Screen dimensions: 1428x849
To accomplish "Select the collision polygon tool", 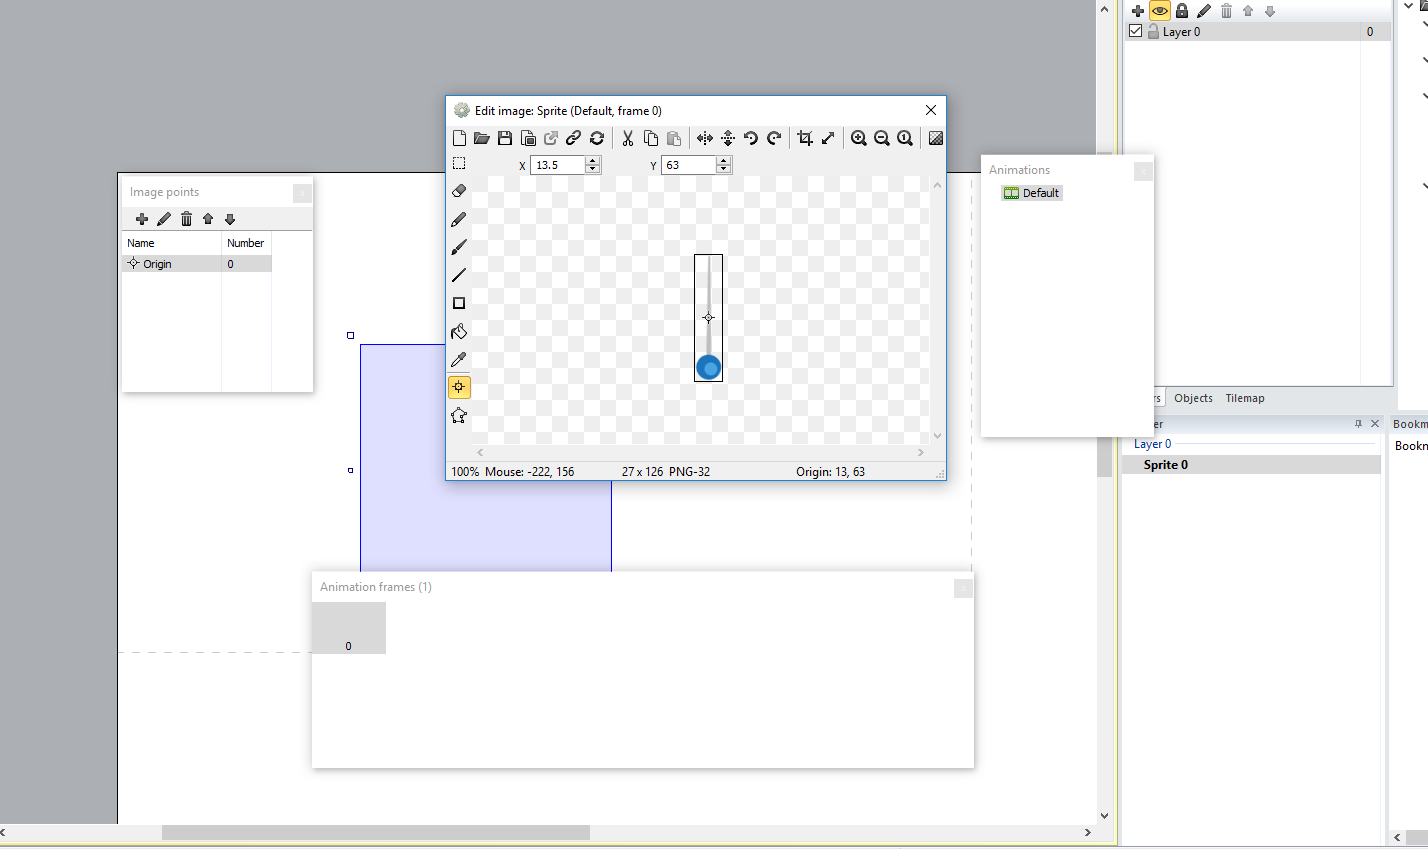I will coord(459,415).
